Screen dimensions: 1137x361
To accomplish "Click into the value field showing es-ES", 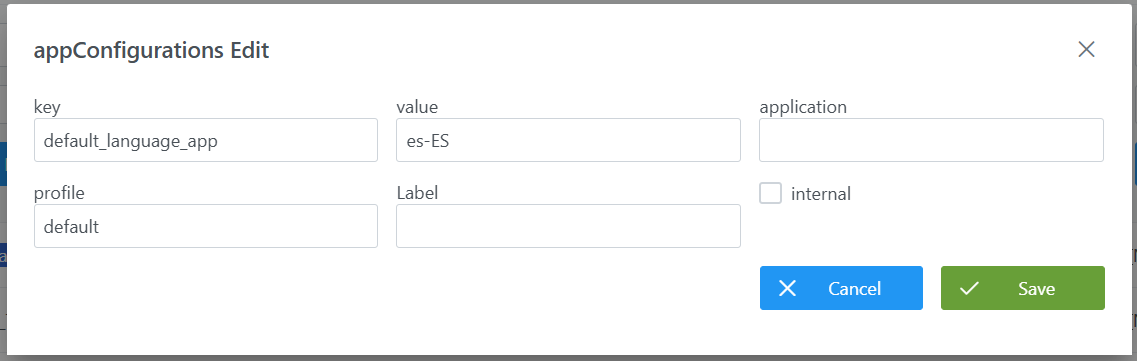I will tap(568, 140).
